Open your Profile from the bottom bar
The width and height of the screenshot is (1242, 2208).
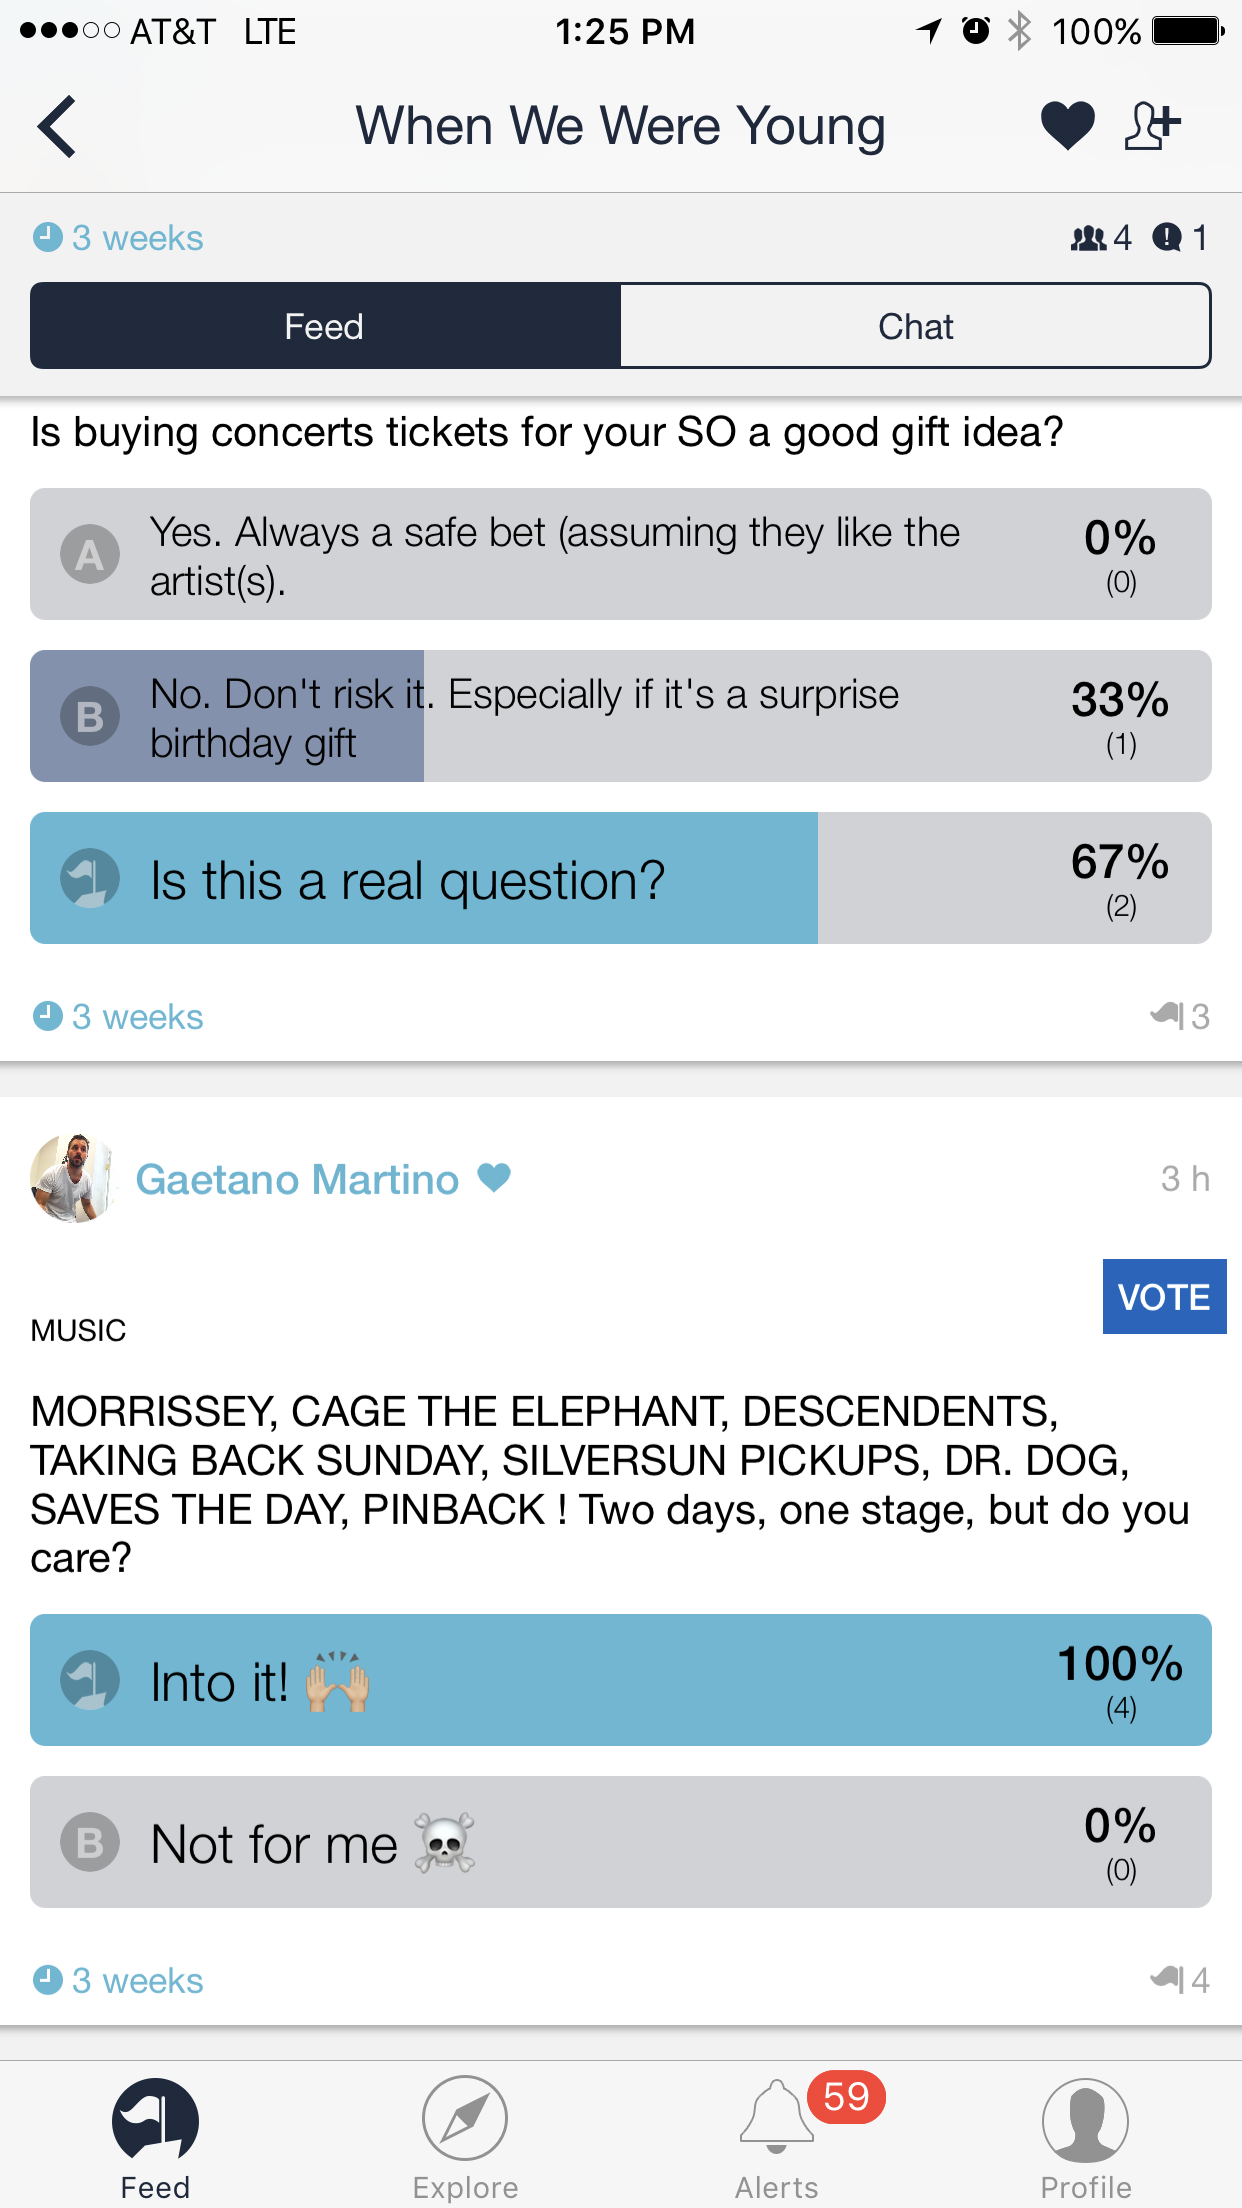tap(1086, 2120)
